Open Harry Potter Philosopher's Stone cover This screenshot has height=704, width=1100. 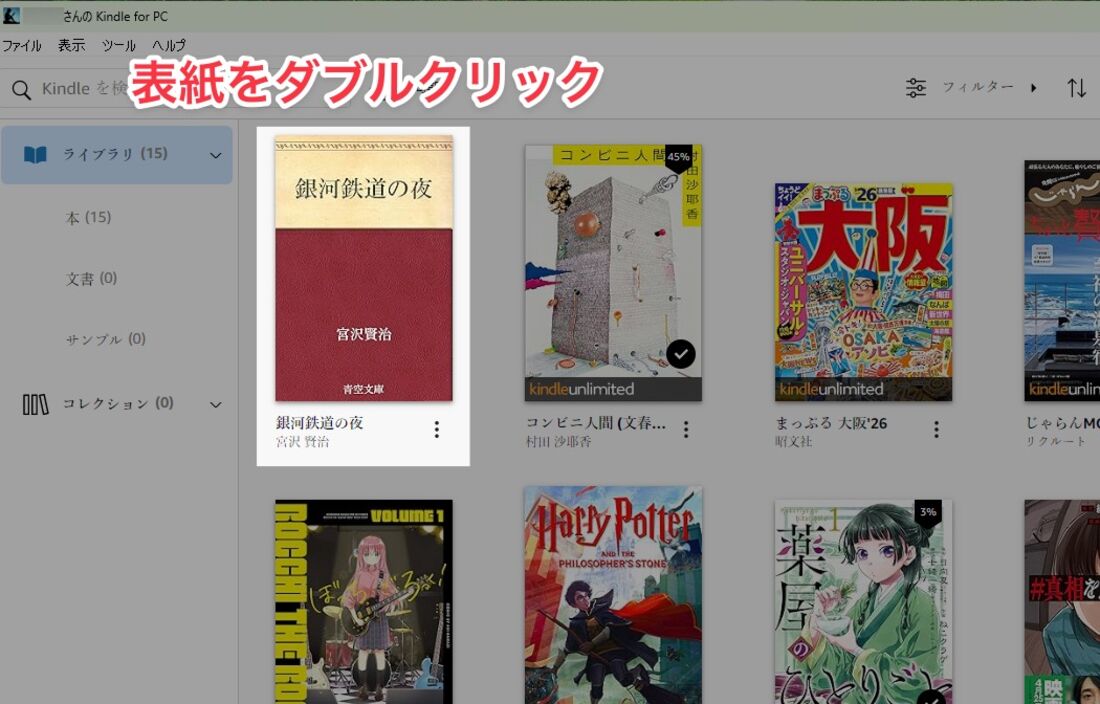click(x=613, y=595)
